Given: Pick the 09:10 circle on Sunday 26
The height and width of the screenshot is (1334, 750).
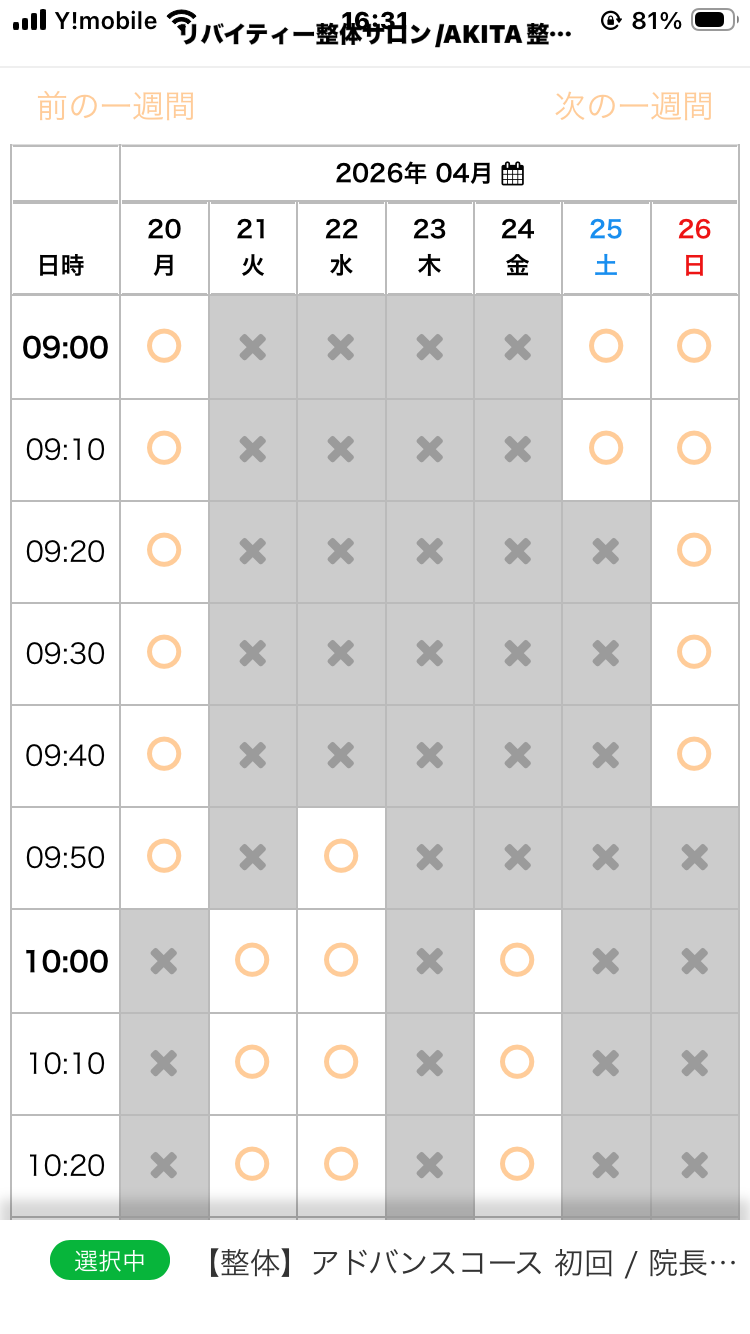Looking at the screenshot, I should [x=694, y=449].
